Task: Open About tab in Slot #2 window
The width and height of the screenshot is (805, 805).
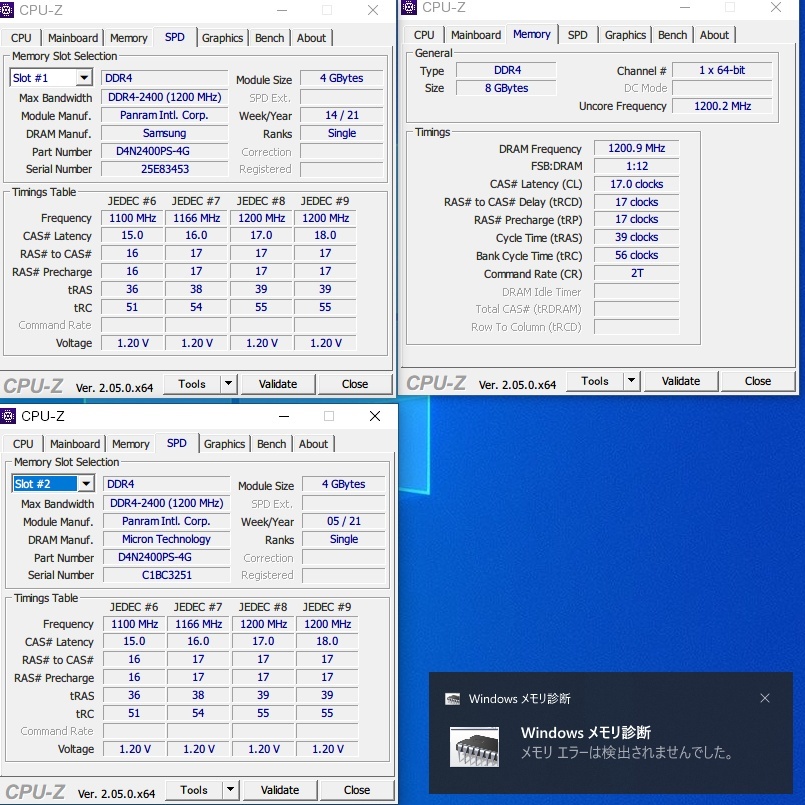Action: (313, 444)
